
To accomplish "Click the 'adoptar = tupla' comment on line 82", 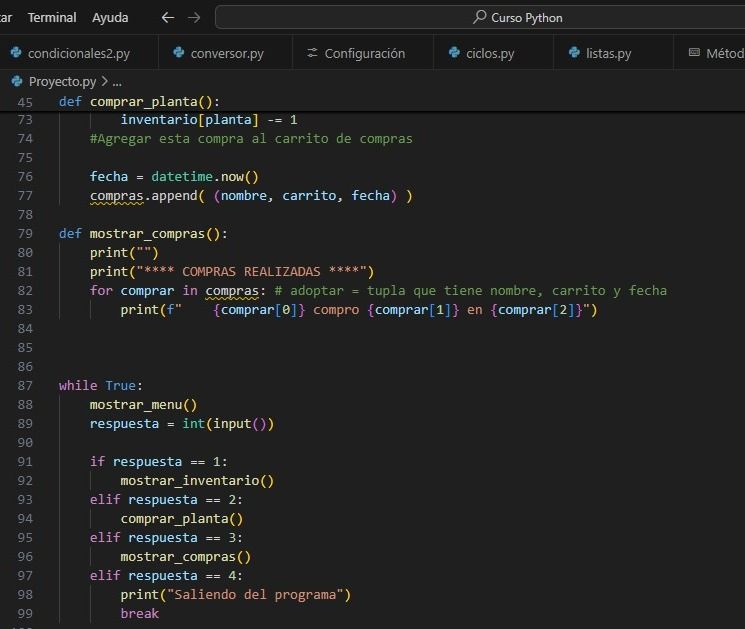I will 470,290.
